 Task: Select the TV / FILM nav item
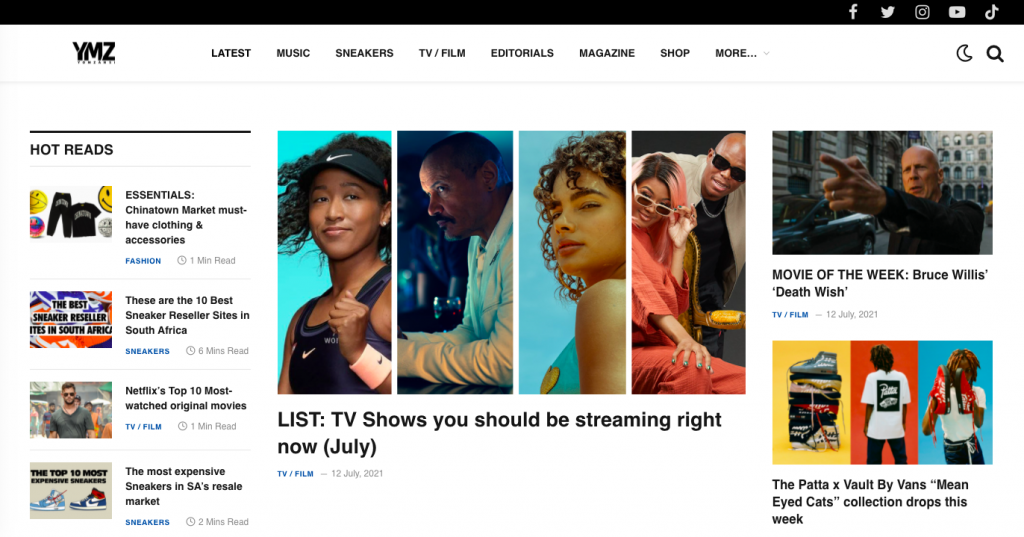(442, 53)
